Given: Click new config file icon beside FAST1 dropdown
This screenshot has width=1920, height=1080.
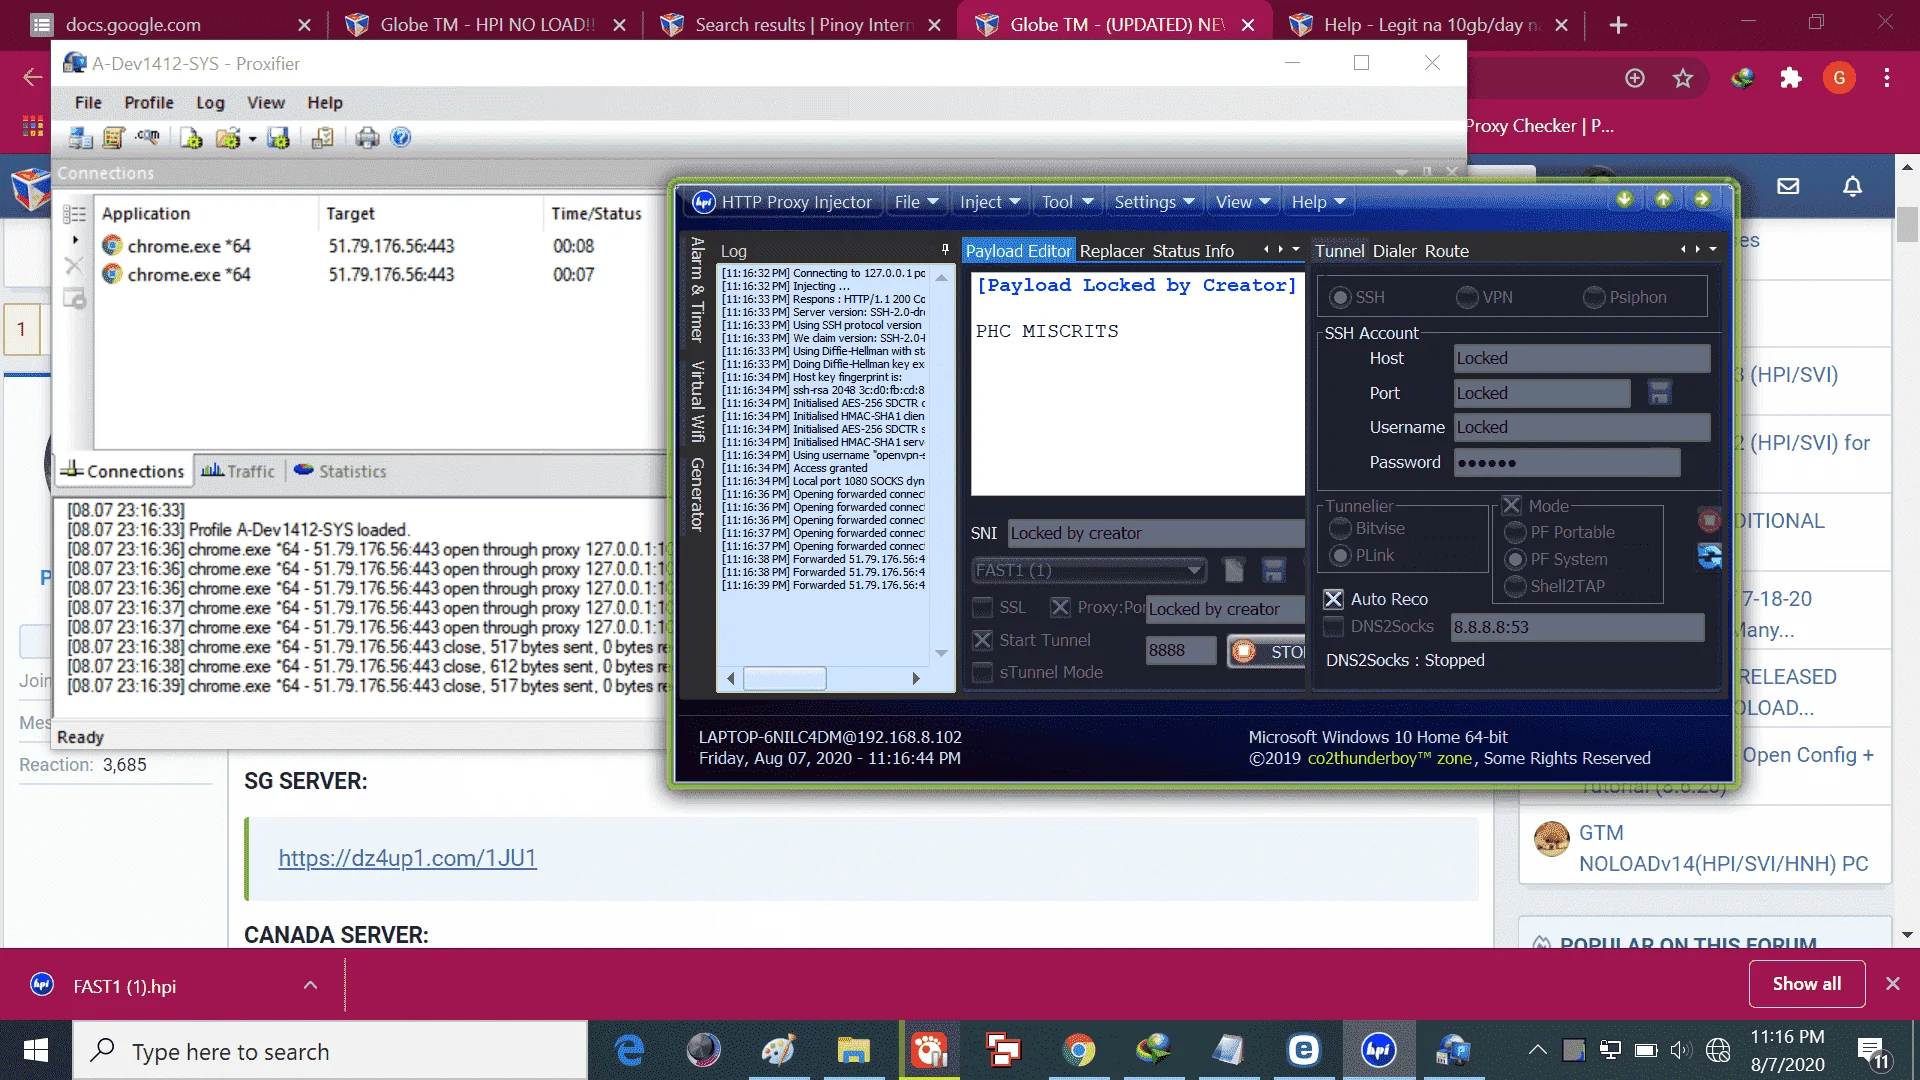Looking at the screenshot, I should pos(1234,570).
